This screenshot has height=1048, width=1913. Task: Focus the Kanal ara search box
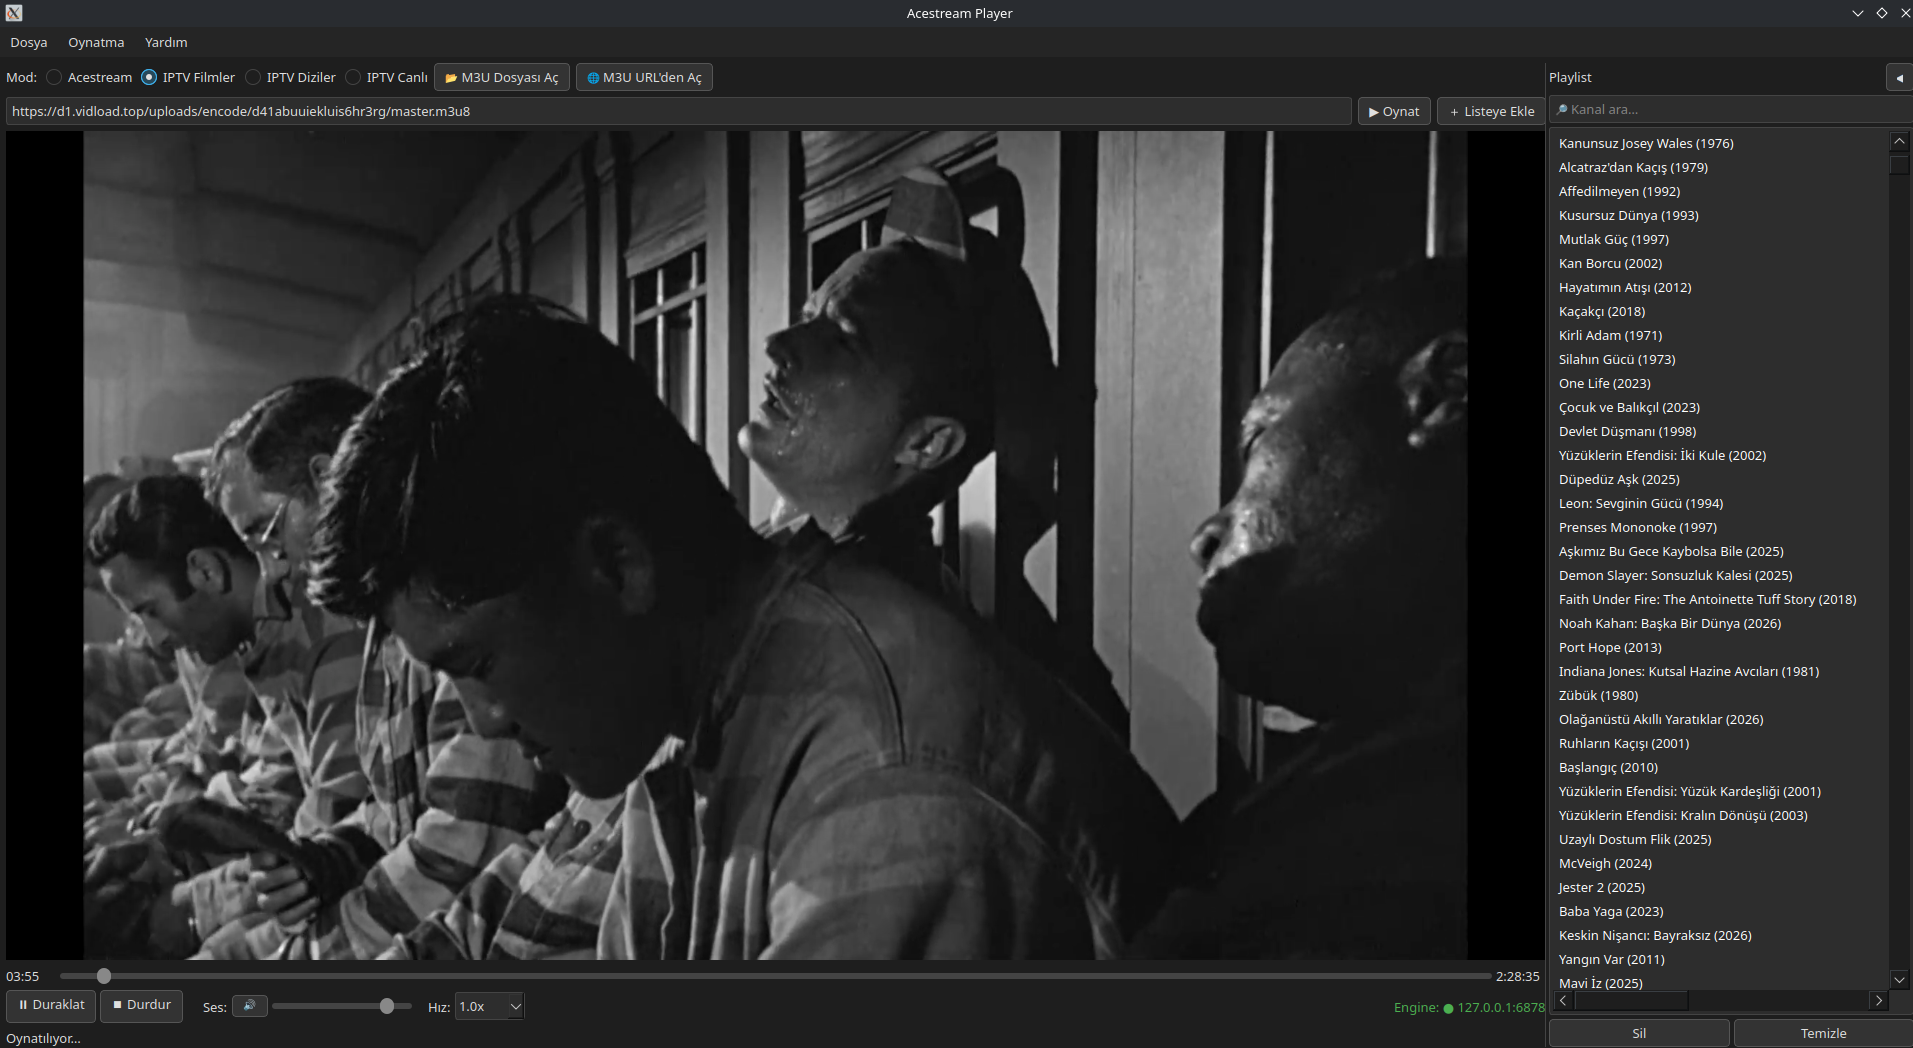(x=1731, y=109)
